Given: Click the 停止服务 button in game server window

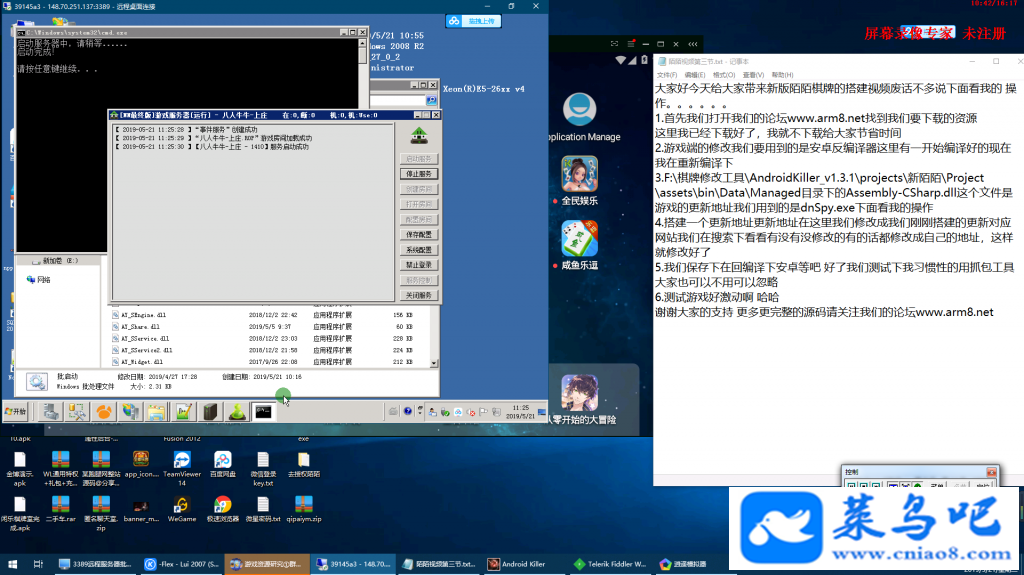Looking at the screenshot, I should point(419,174).
